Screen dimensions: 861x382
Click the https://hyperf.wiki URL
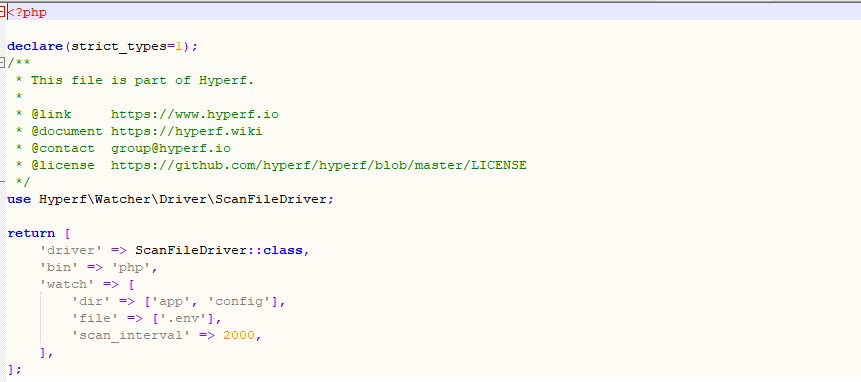[187, 132]
